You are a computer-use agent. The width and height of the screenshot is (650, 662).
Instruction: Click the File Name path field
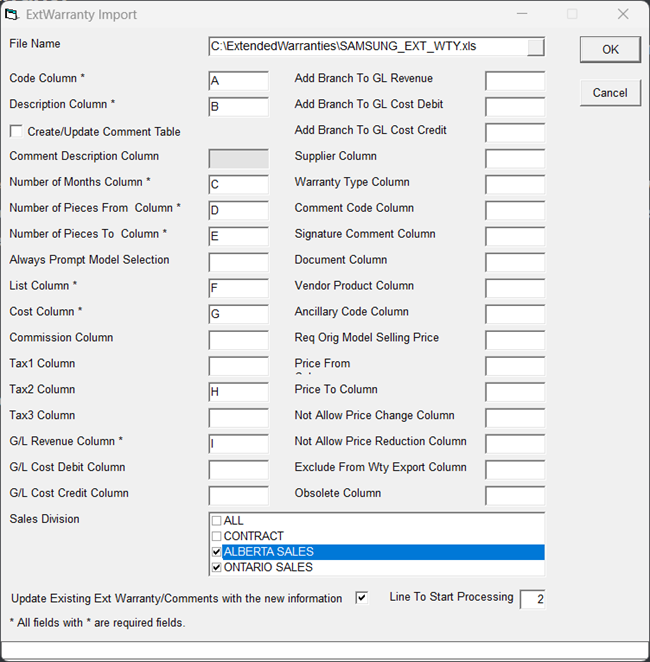(x=366, y=47)
